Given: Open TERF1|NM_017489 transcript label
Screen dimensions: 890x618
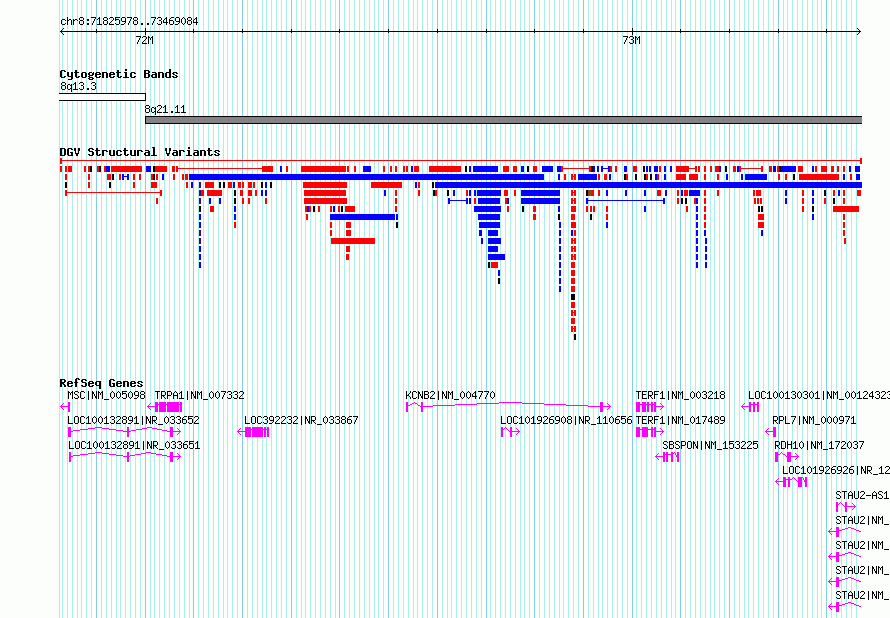Looking at the screenshot, I should [x=681, y=421].
